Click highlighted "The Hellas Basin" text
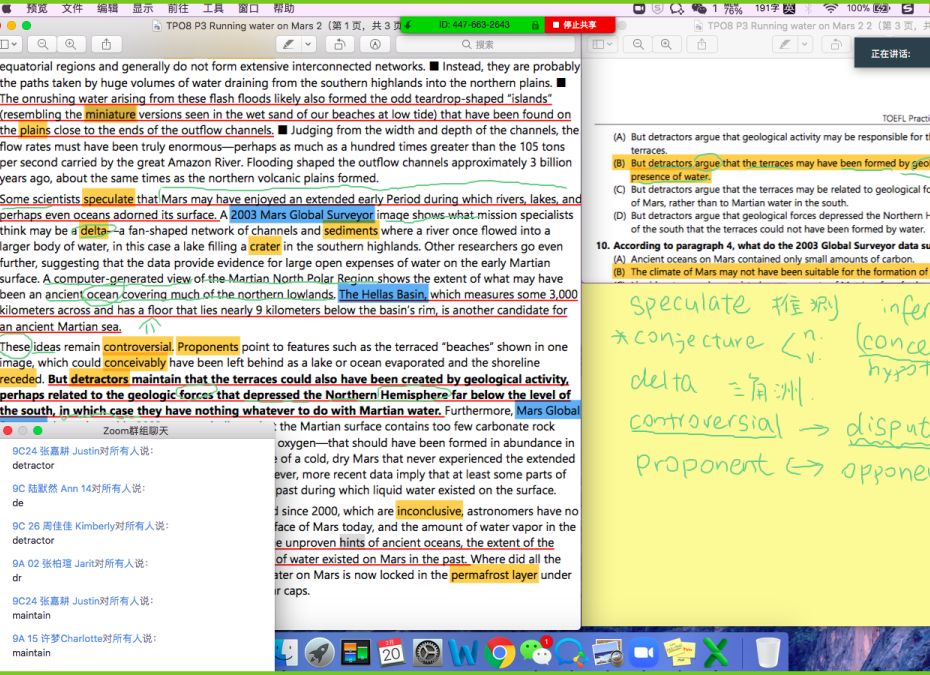The width and height of the screenshot is (930, 675). coord(383,294)
